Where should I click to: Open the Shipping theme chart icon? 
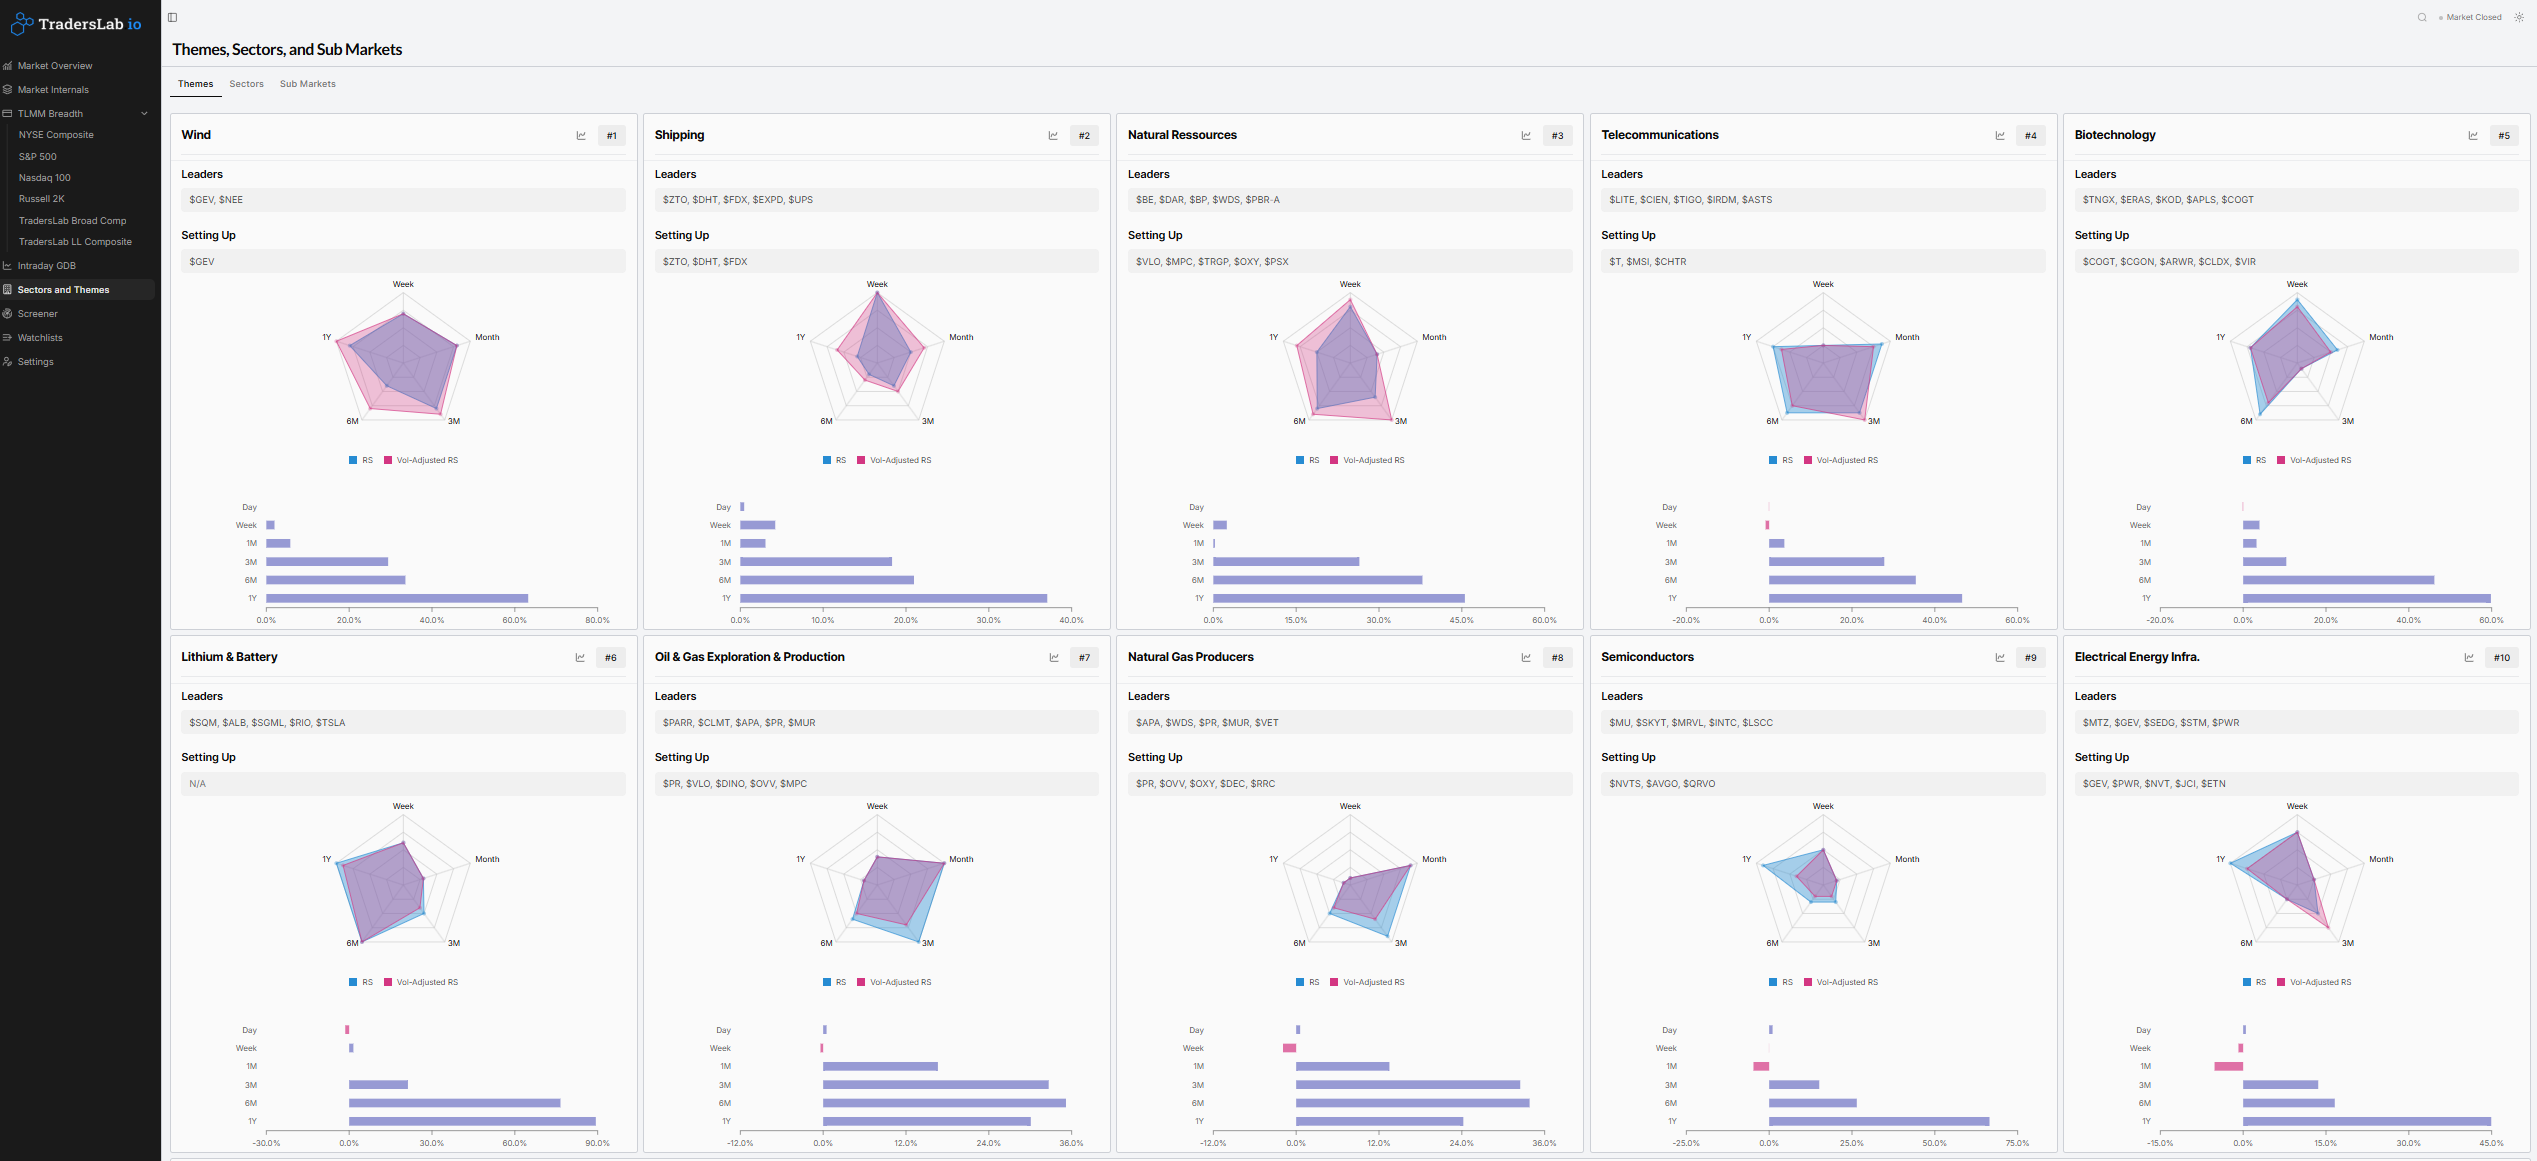(1053, 136)
